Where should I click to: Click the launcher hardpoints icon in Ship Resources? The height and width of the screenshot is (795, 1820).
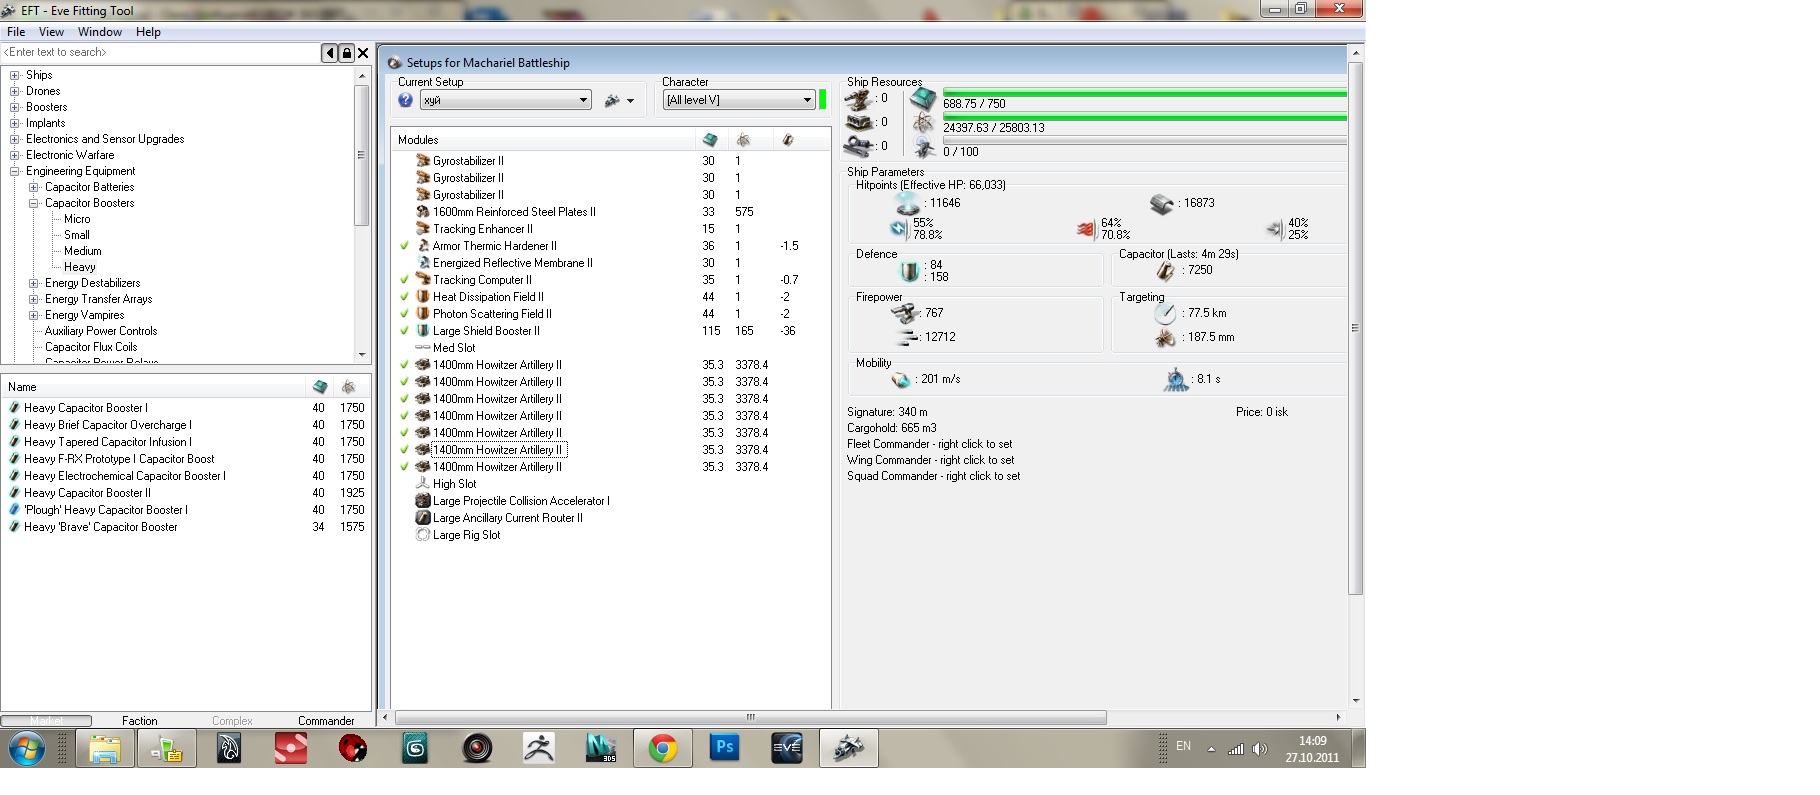pos(858,122)
